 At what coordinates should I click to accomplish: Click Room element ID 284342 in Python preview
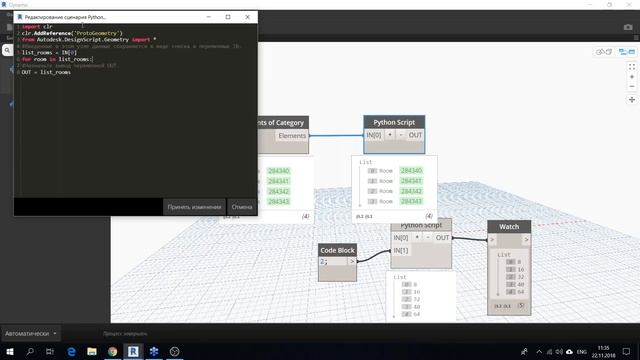point(411,191)
